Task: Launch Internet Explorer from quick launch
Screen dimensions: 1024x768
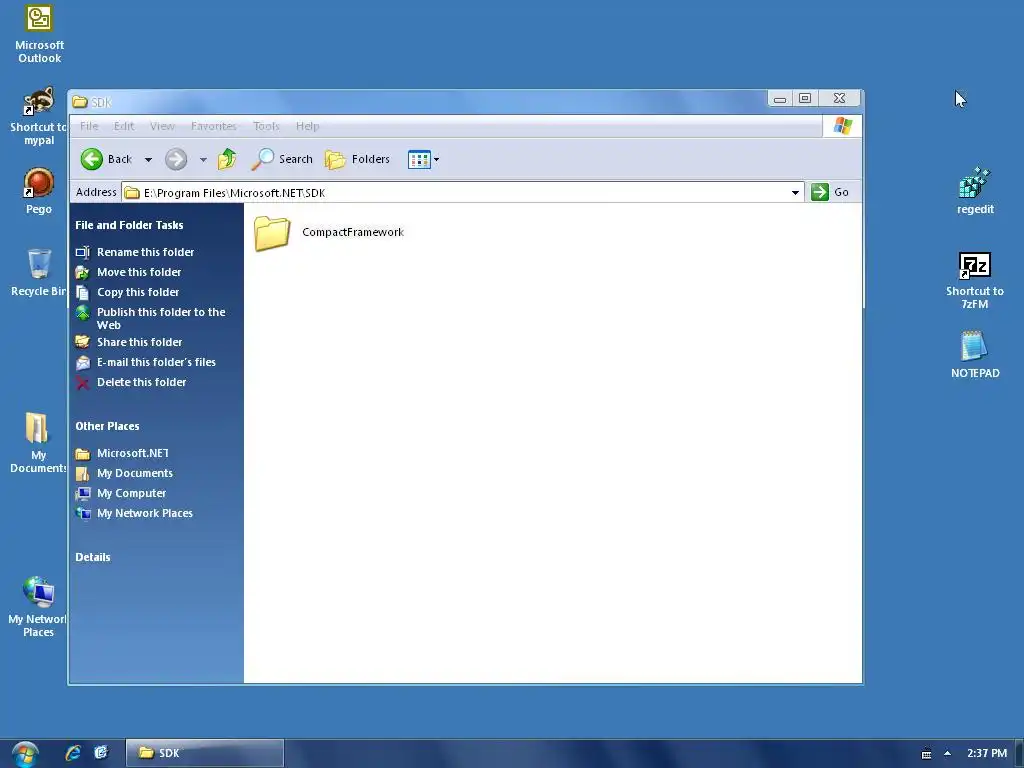Action: point(73,753)
